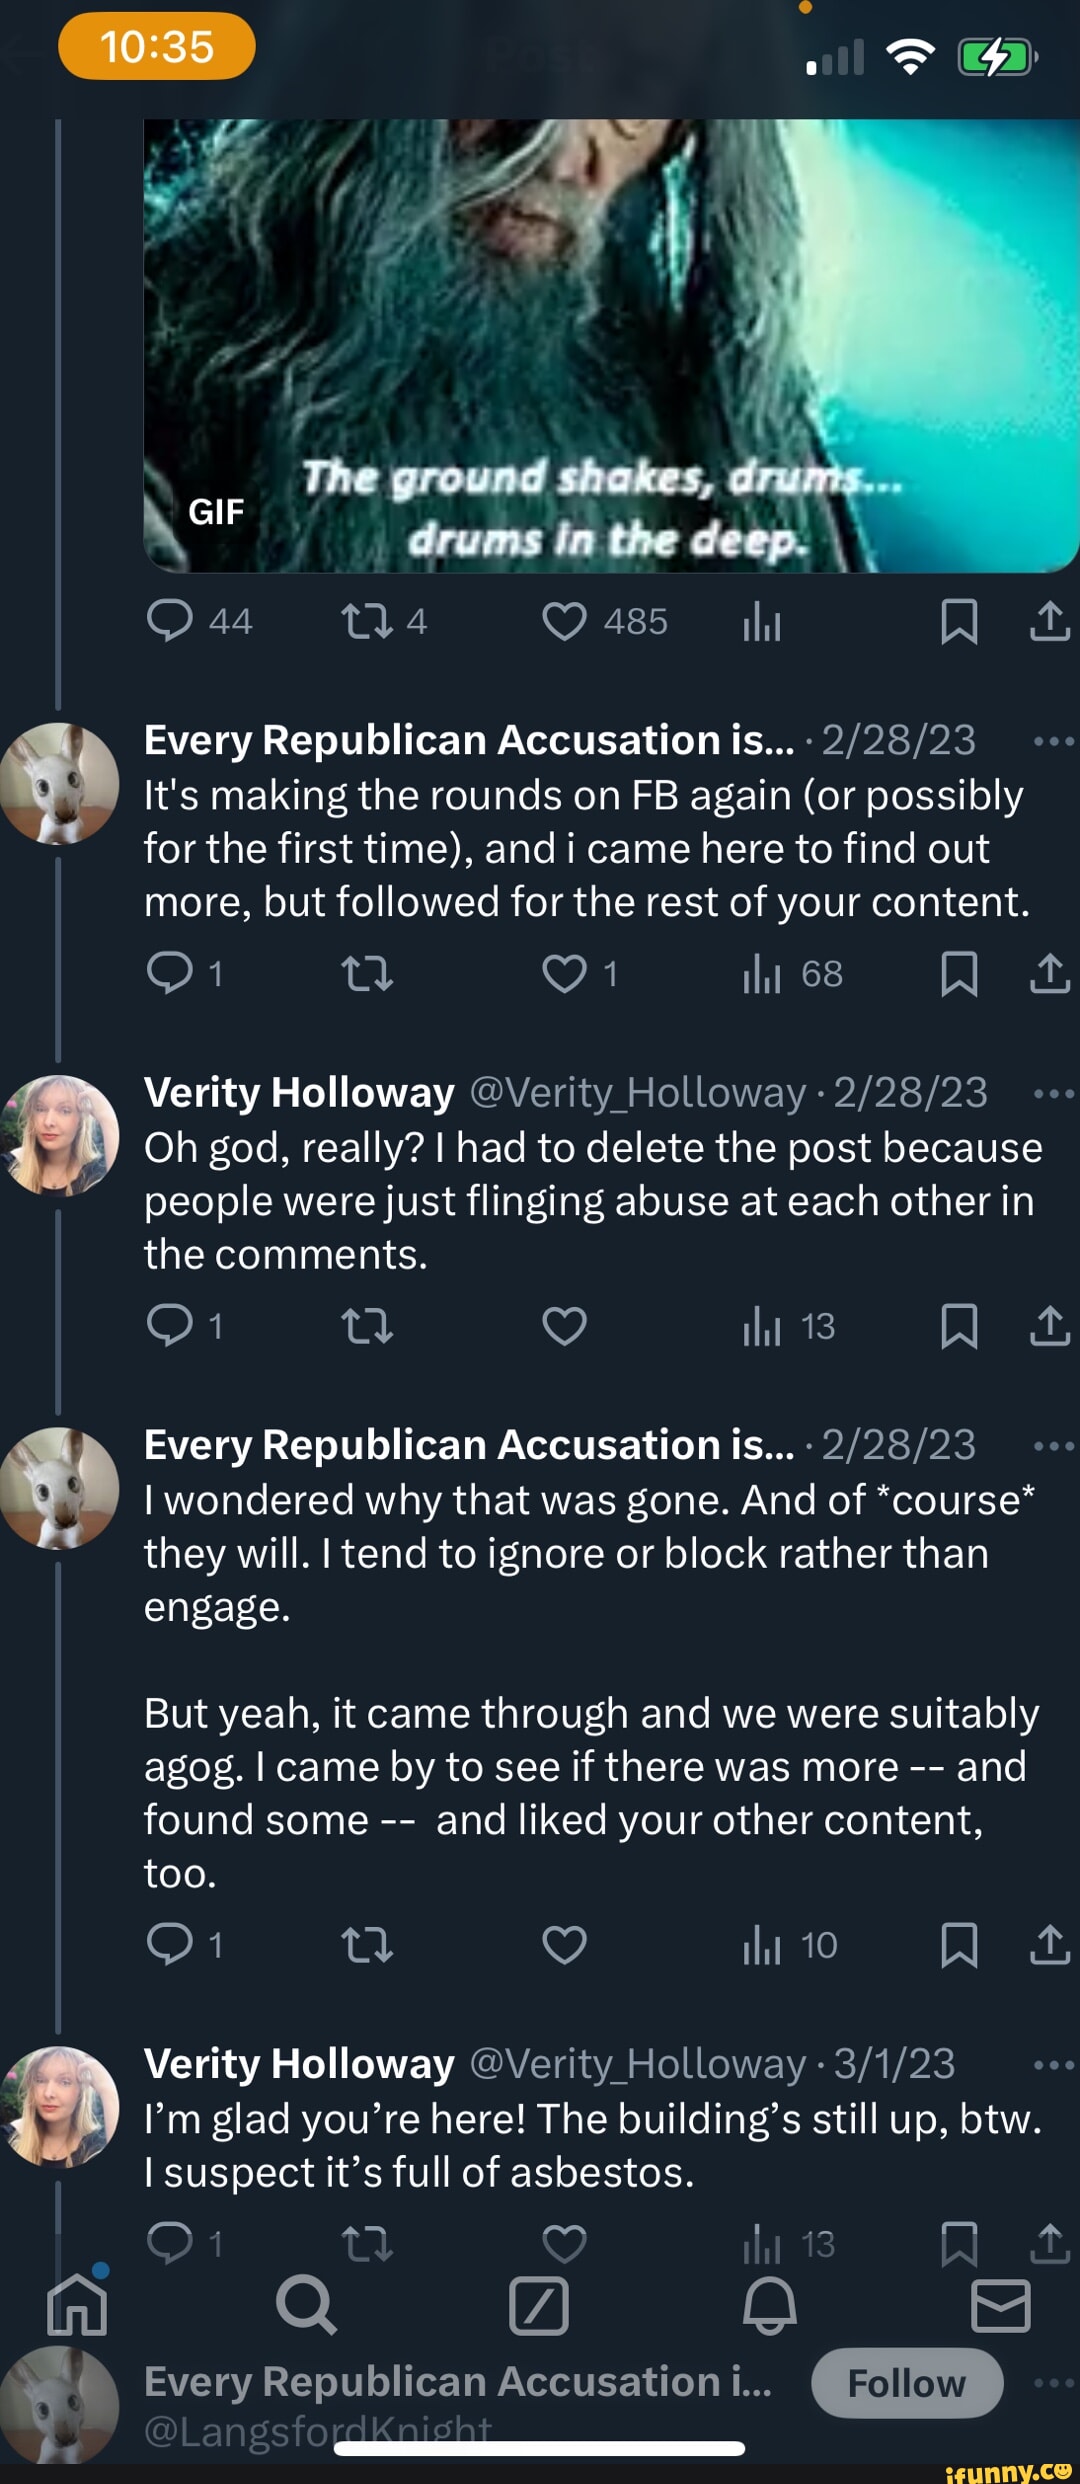Image resolution: width=1080 pixels, height=2484 pixels.
Task: Follow Every Republican Accusation account
Action: pos(906,2384)
